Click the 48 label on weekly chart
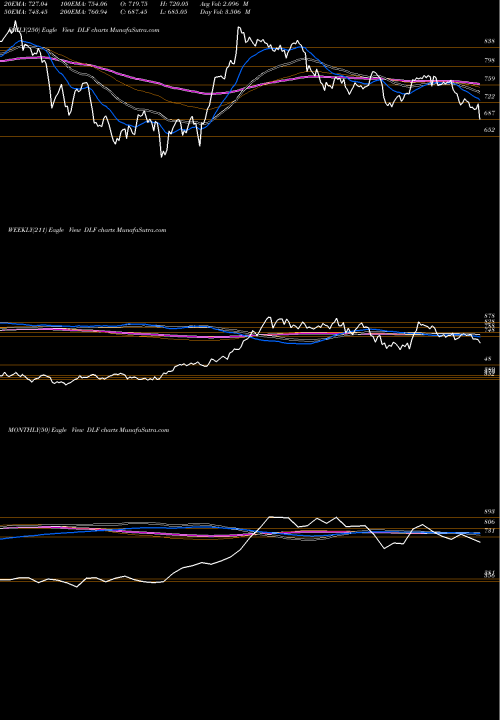The image size is (500, 720). (x=489, y=359)
